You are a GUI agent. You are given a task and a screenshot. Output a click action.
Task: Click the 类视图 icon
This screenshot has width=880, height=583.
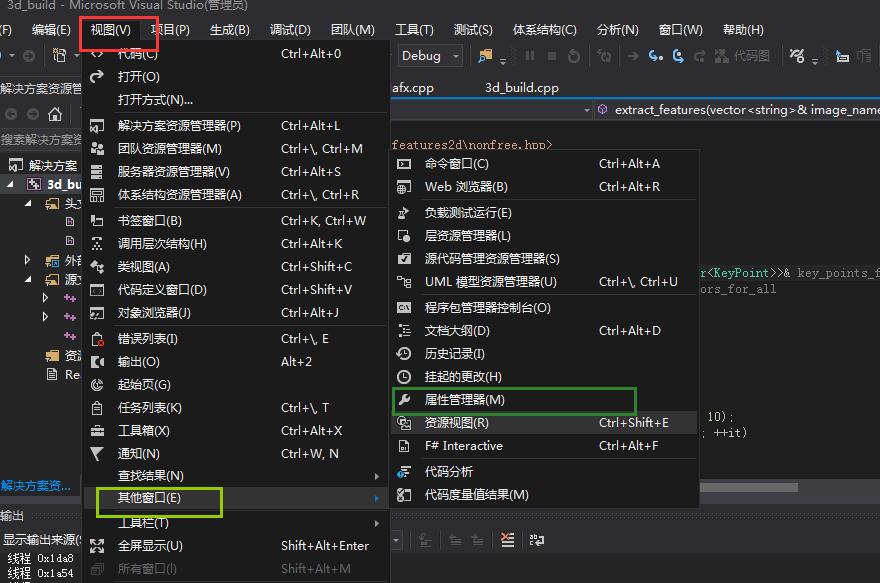(x=97, y=267)
